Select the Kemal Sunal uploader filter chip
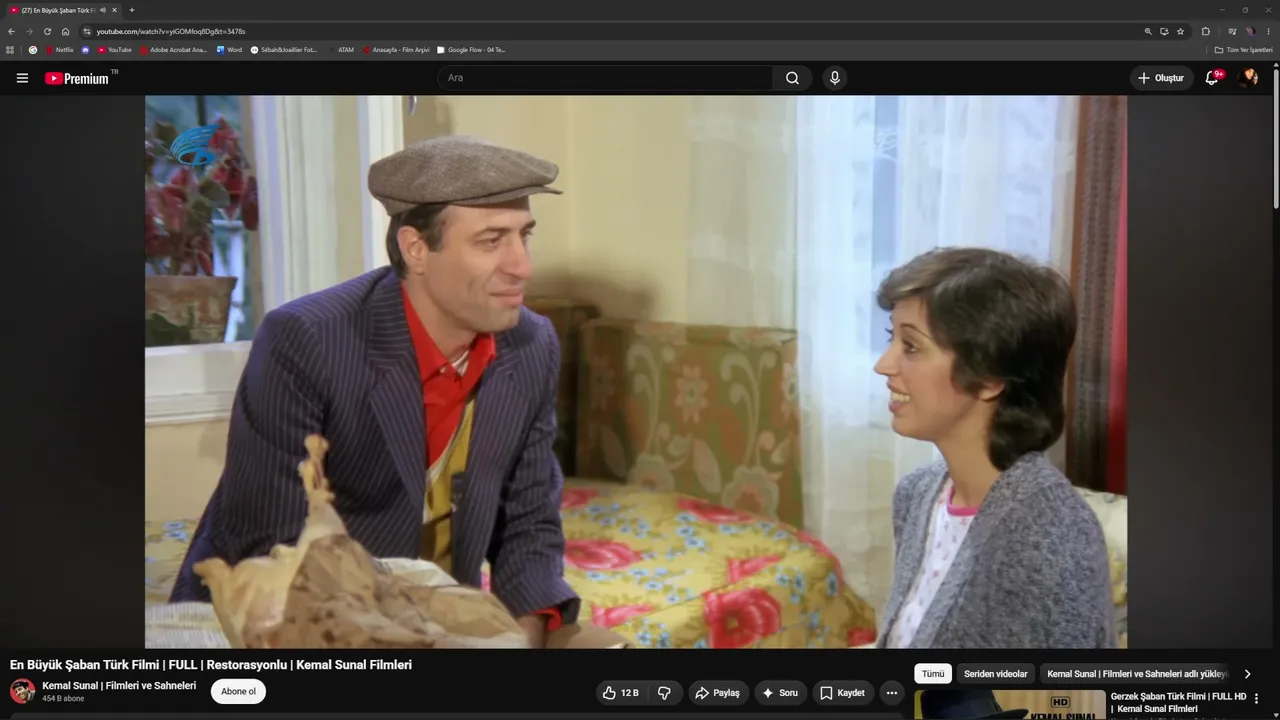Screen dimensions: 1280x720 pyautogui.click(x=1136, y=674)
